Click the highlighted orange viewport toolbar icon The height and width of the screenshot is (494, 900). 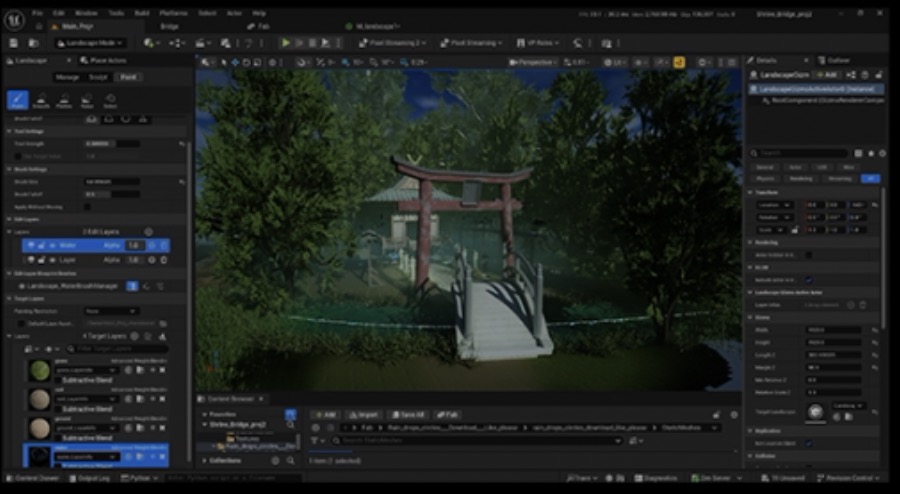click(x=679, y=63)
